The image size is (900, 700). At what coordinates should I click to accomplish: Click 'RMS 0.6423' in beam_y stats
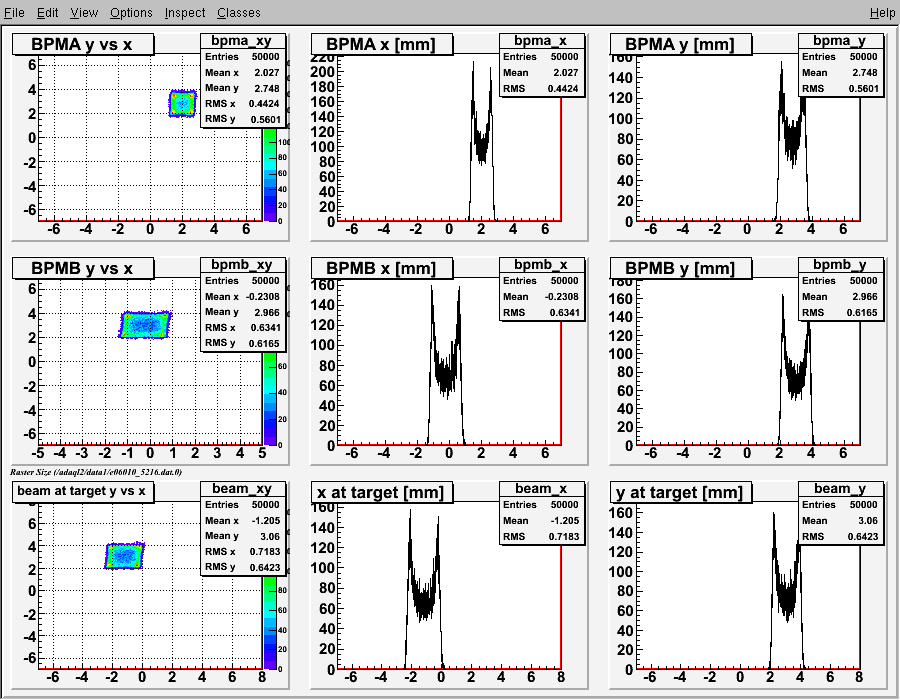click(840, 536)
